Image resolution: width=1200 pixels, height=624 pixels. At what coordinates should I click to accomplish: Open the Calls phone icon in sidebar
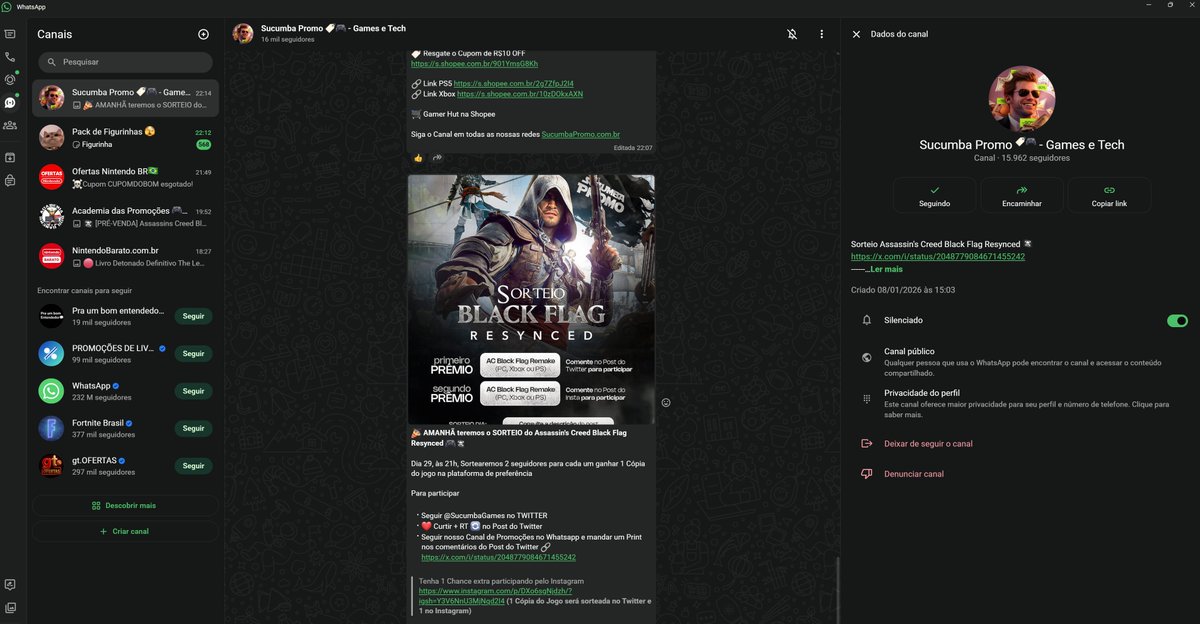(x=10, y=57)
